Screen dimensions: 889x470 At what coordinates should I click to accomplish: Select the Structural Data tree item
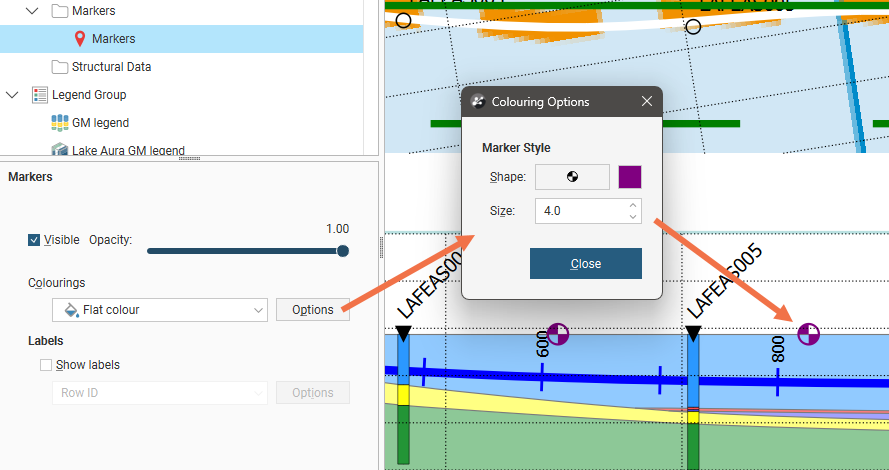(x=111, y=67)
